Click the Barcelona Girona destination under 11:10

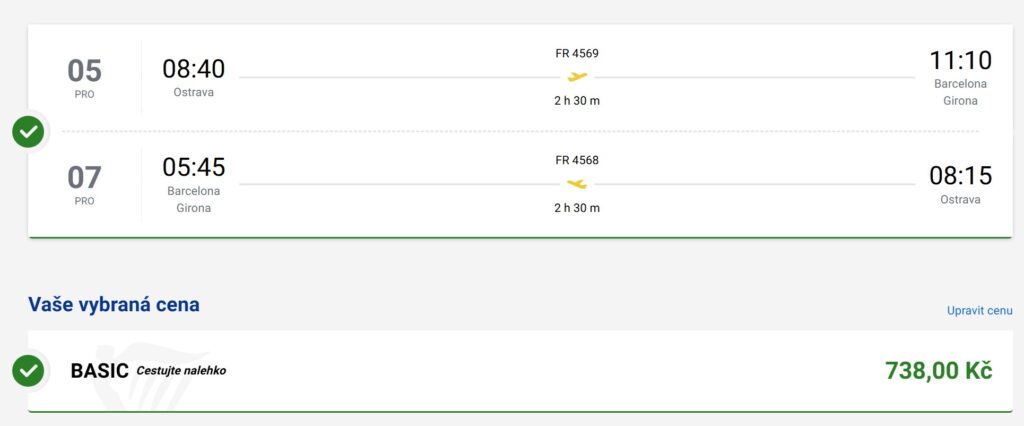coord(960,92)
